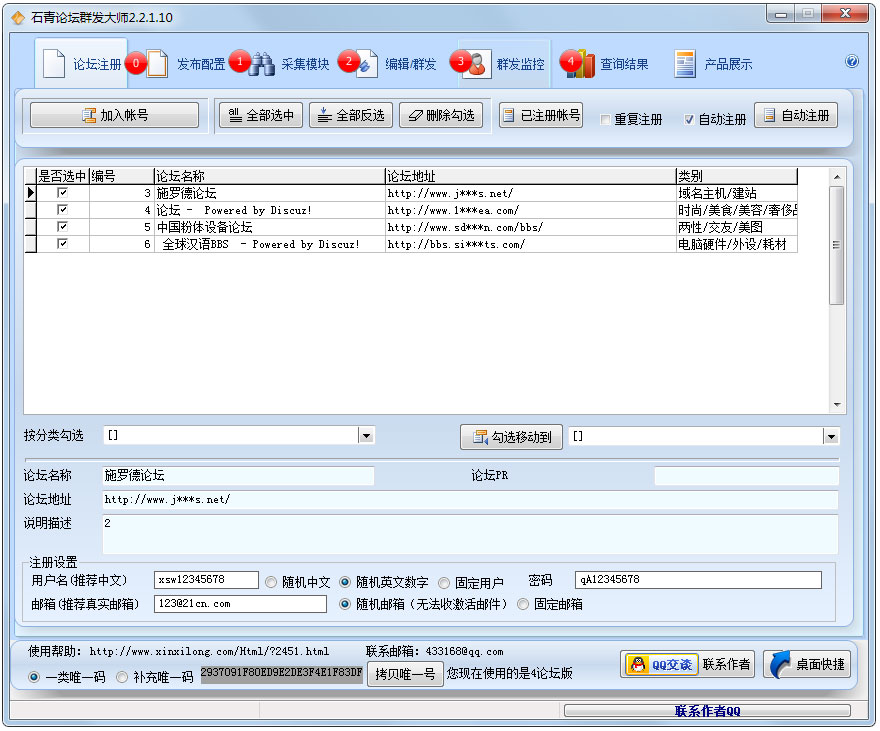Select the 随机中文 username radio option
This screenshot has width=880, height=731.
[x=271, y=582]
